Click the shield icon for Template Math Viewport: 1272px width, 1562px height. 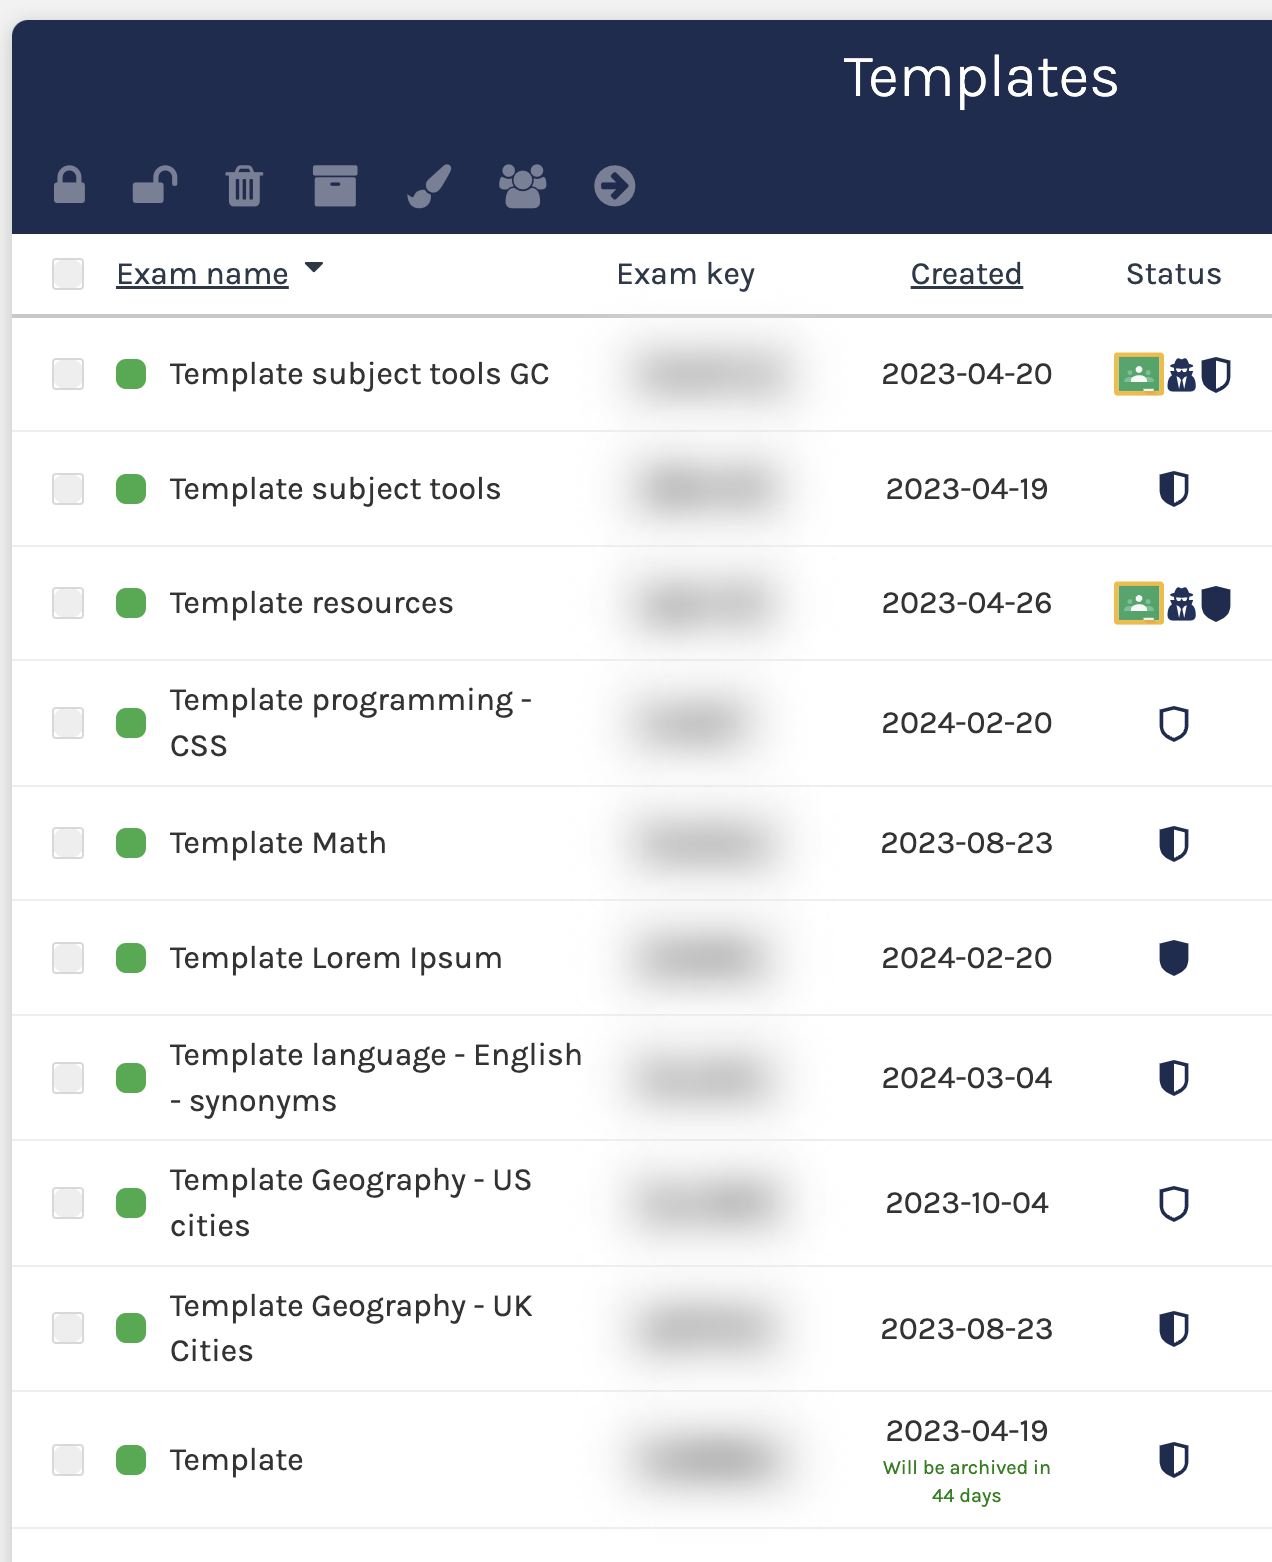(x=1174, y=842)
